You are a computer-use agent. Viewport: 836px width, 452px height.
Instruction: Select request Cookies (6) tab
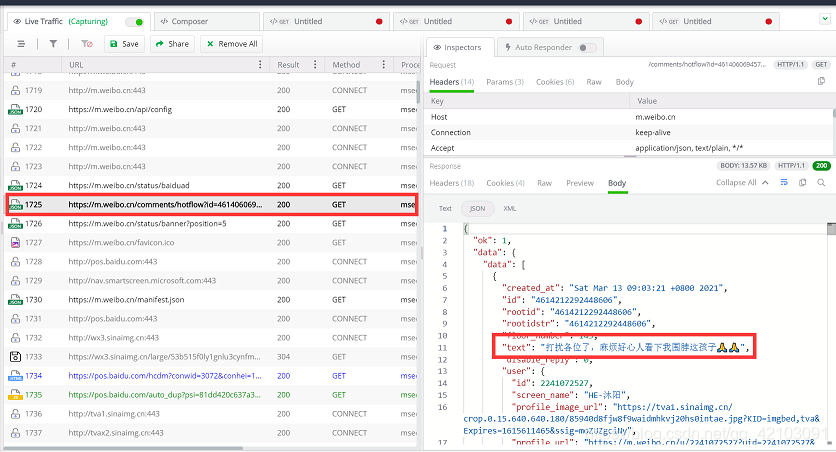pos(555,82)
